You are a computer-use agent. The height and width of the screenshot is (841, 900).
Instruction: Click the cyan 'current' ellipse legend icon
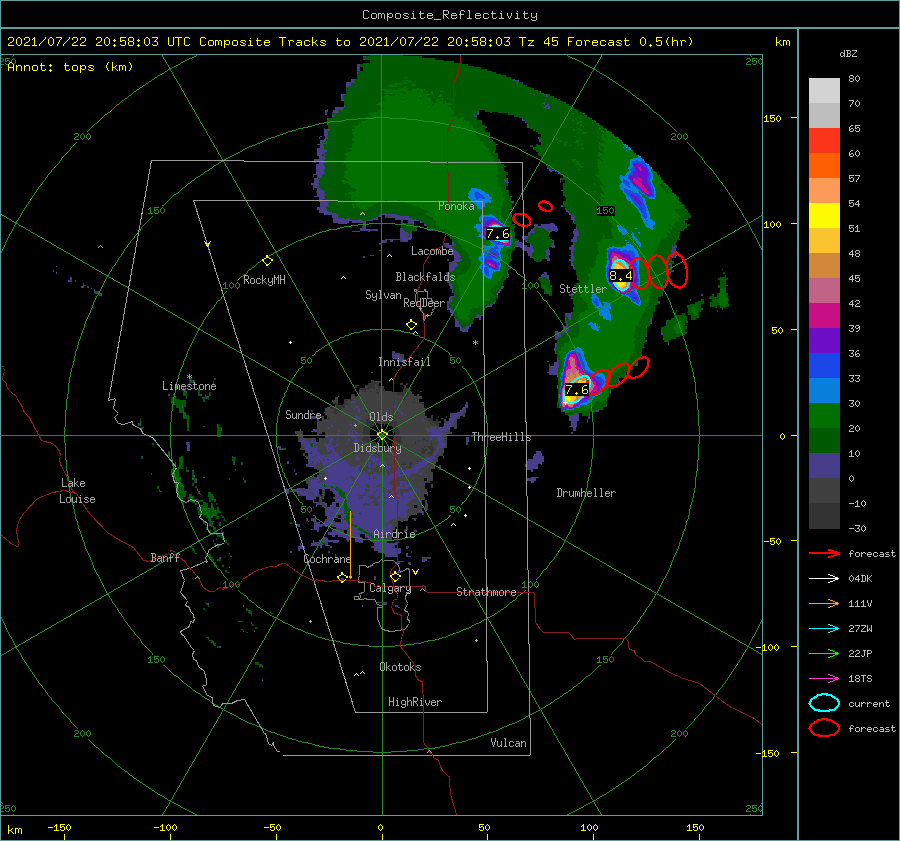pyautogui.click(x=824, y=703)
